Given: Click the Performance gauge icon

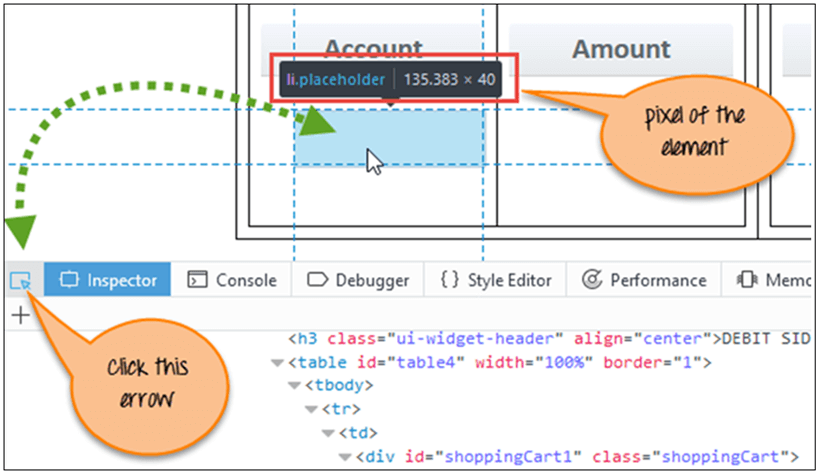Looking at the screenshot, I should [x=592, y=280].
